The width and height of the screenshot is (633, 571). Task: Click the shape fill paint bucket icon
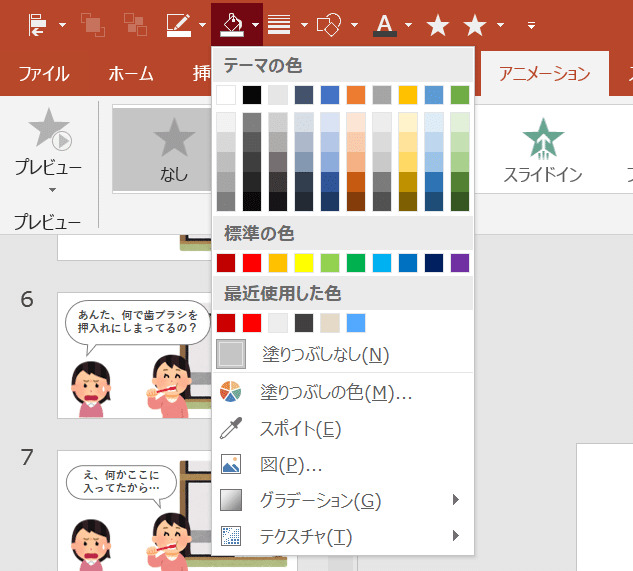tap(232, 25)
